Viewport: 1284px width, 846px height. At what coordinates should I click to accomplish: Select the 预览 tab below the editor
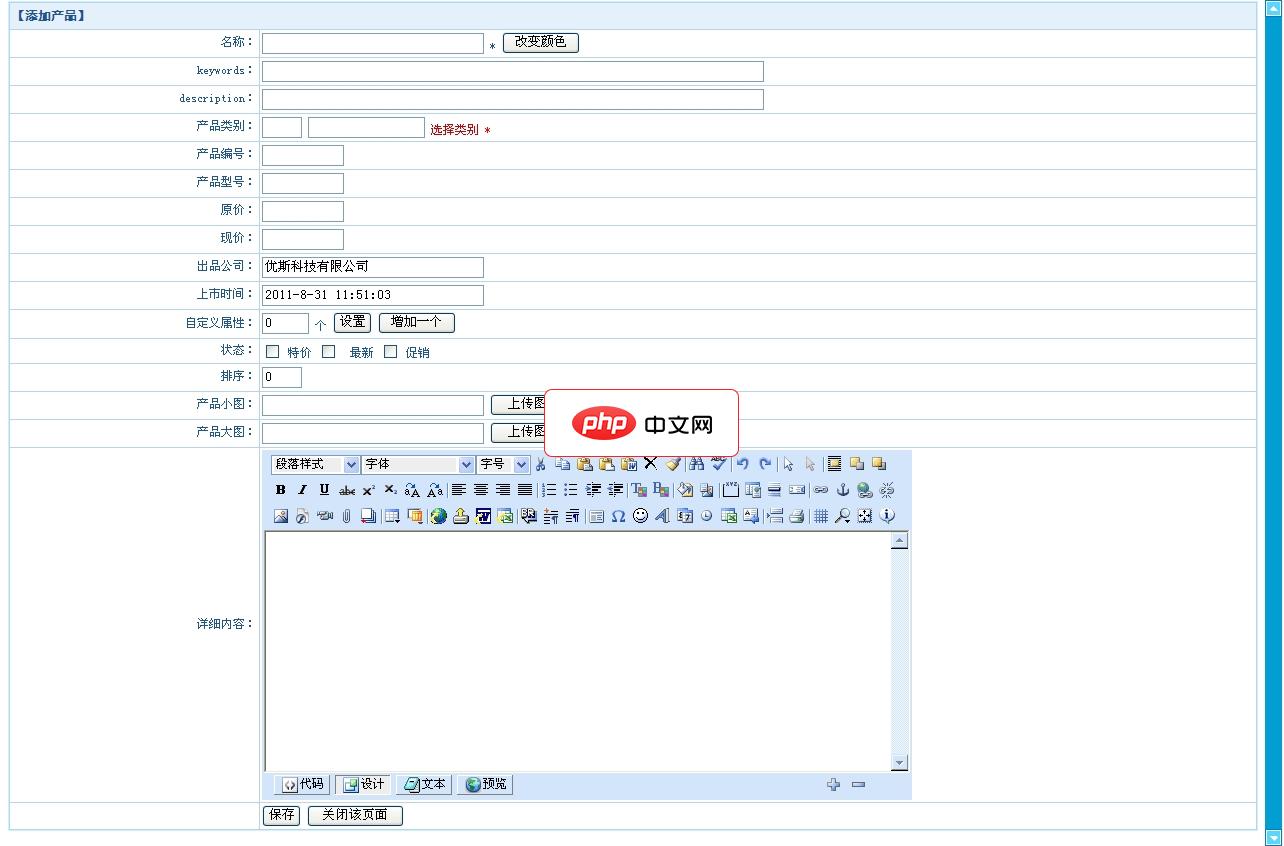click(x=484, y=784)
